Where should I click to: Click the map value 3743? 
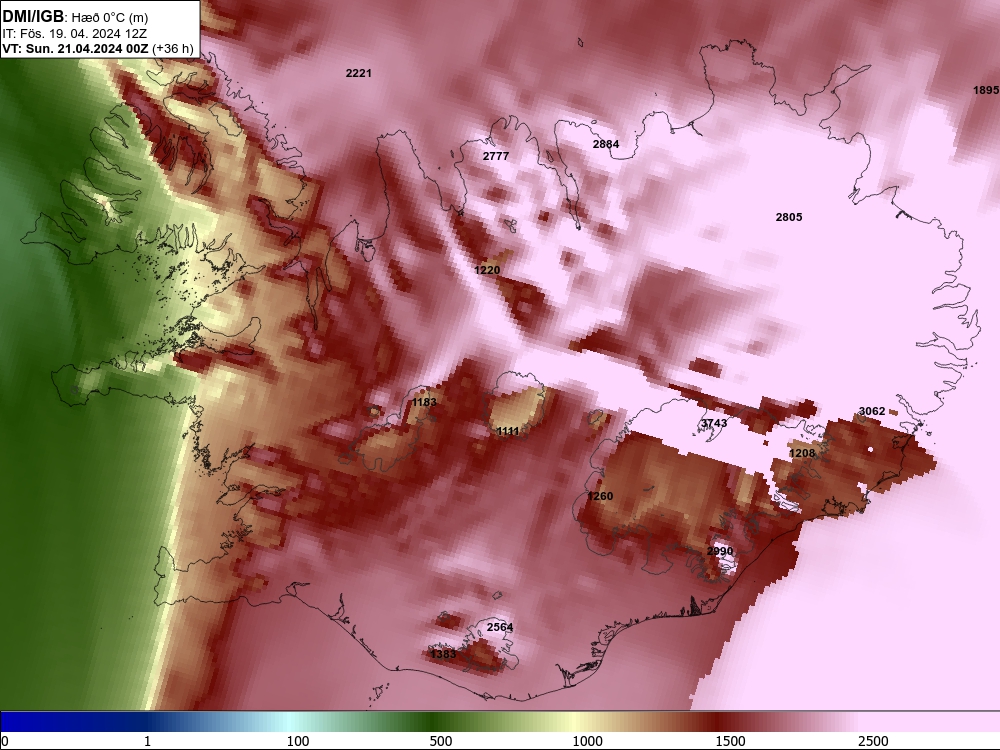point(714,423)
